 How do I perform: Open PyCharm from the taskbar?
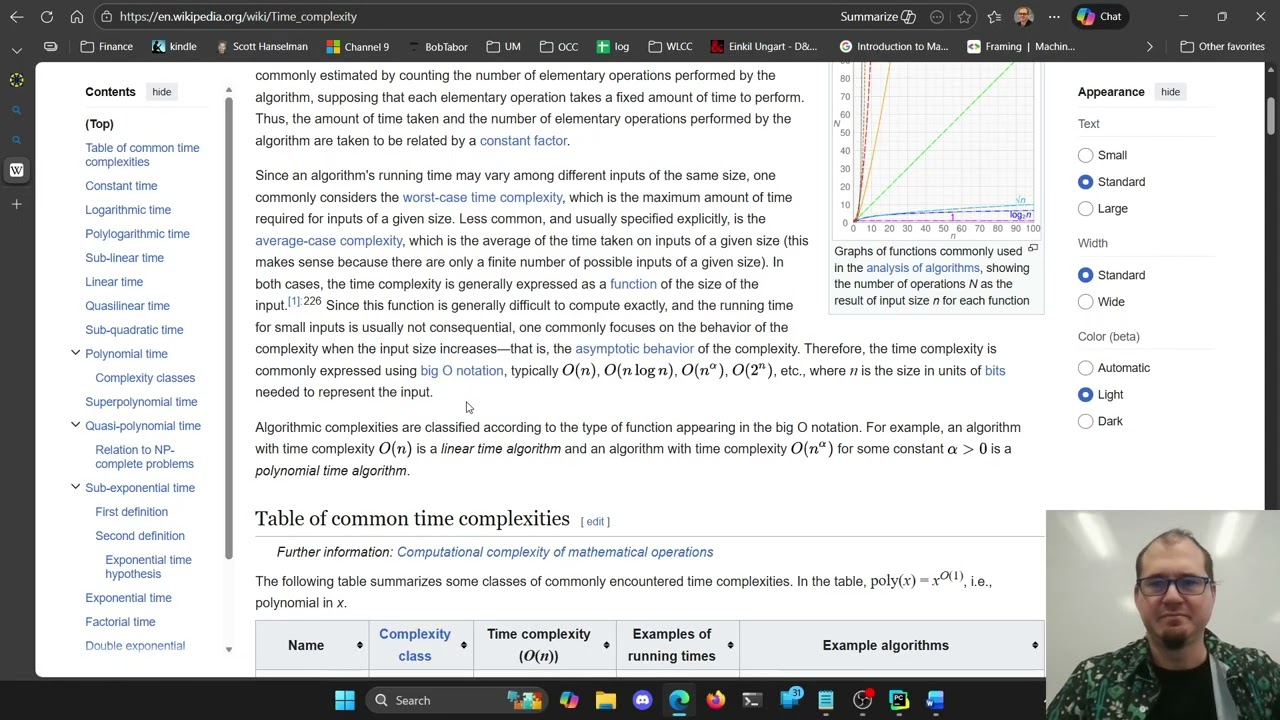click(898, 700)
